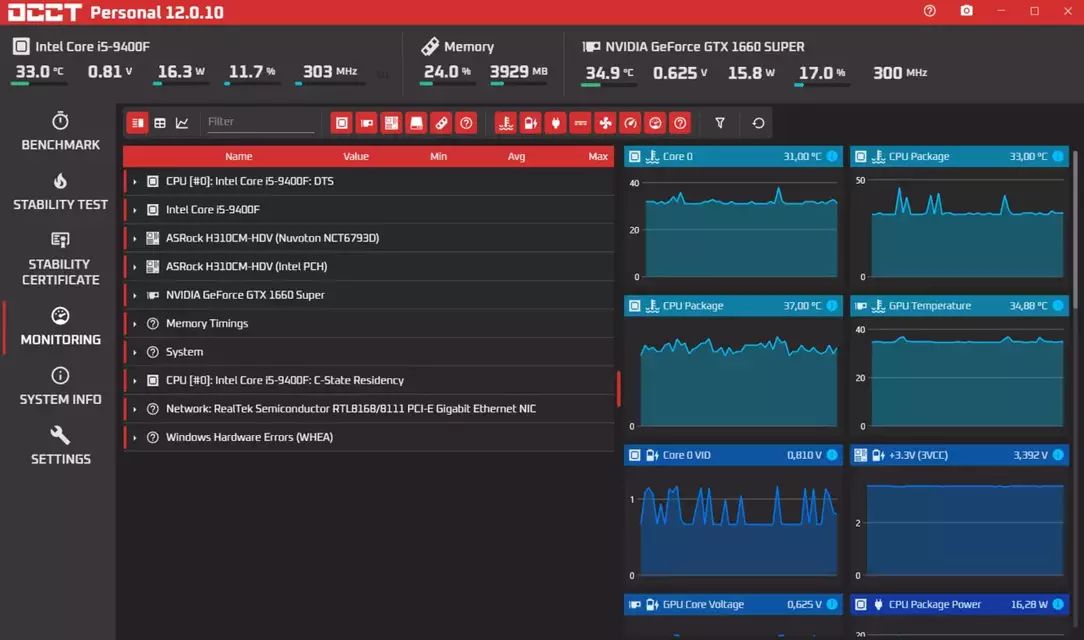Click the Core 0 VID graph area
The image size is (1084, 640).
733,527
